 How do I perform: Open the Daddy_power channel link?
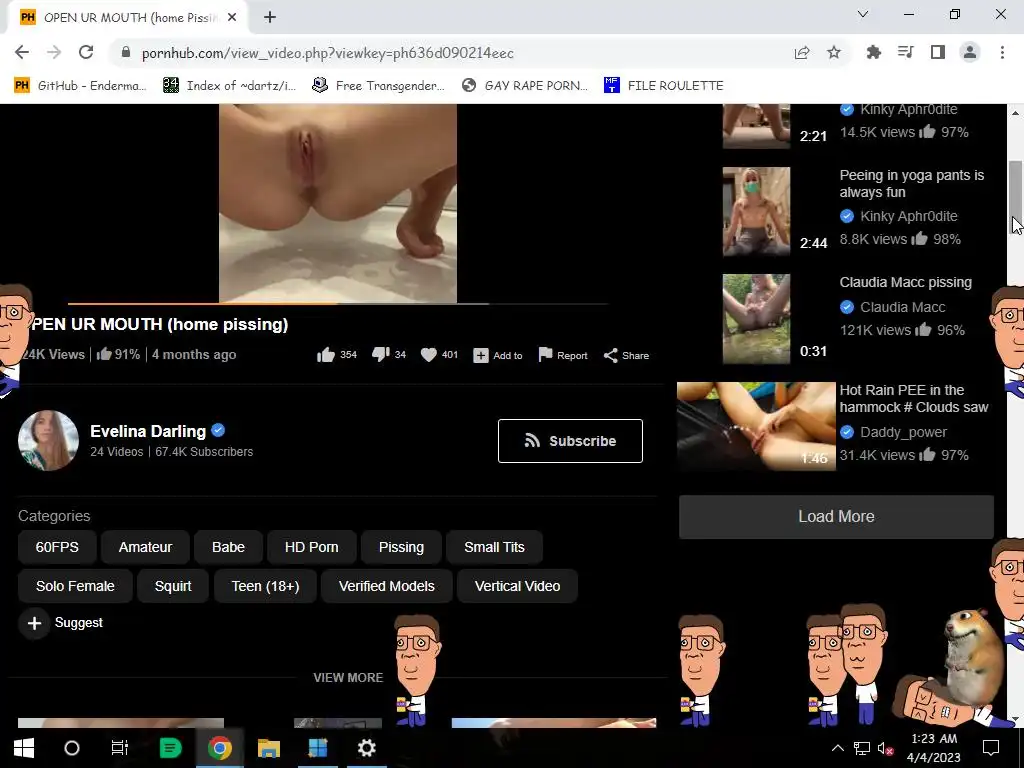pos(903,432)
